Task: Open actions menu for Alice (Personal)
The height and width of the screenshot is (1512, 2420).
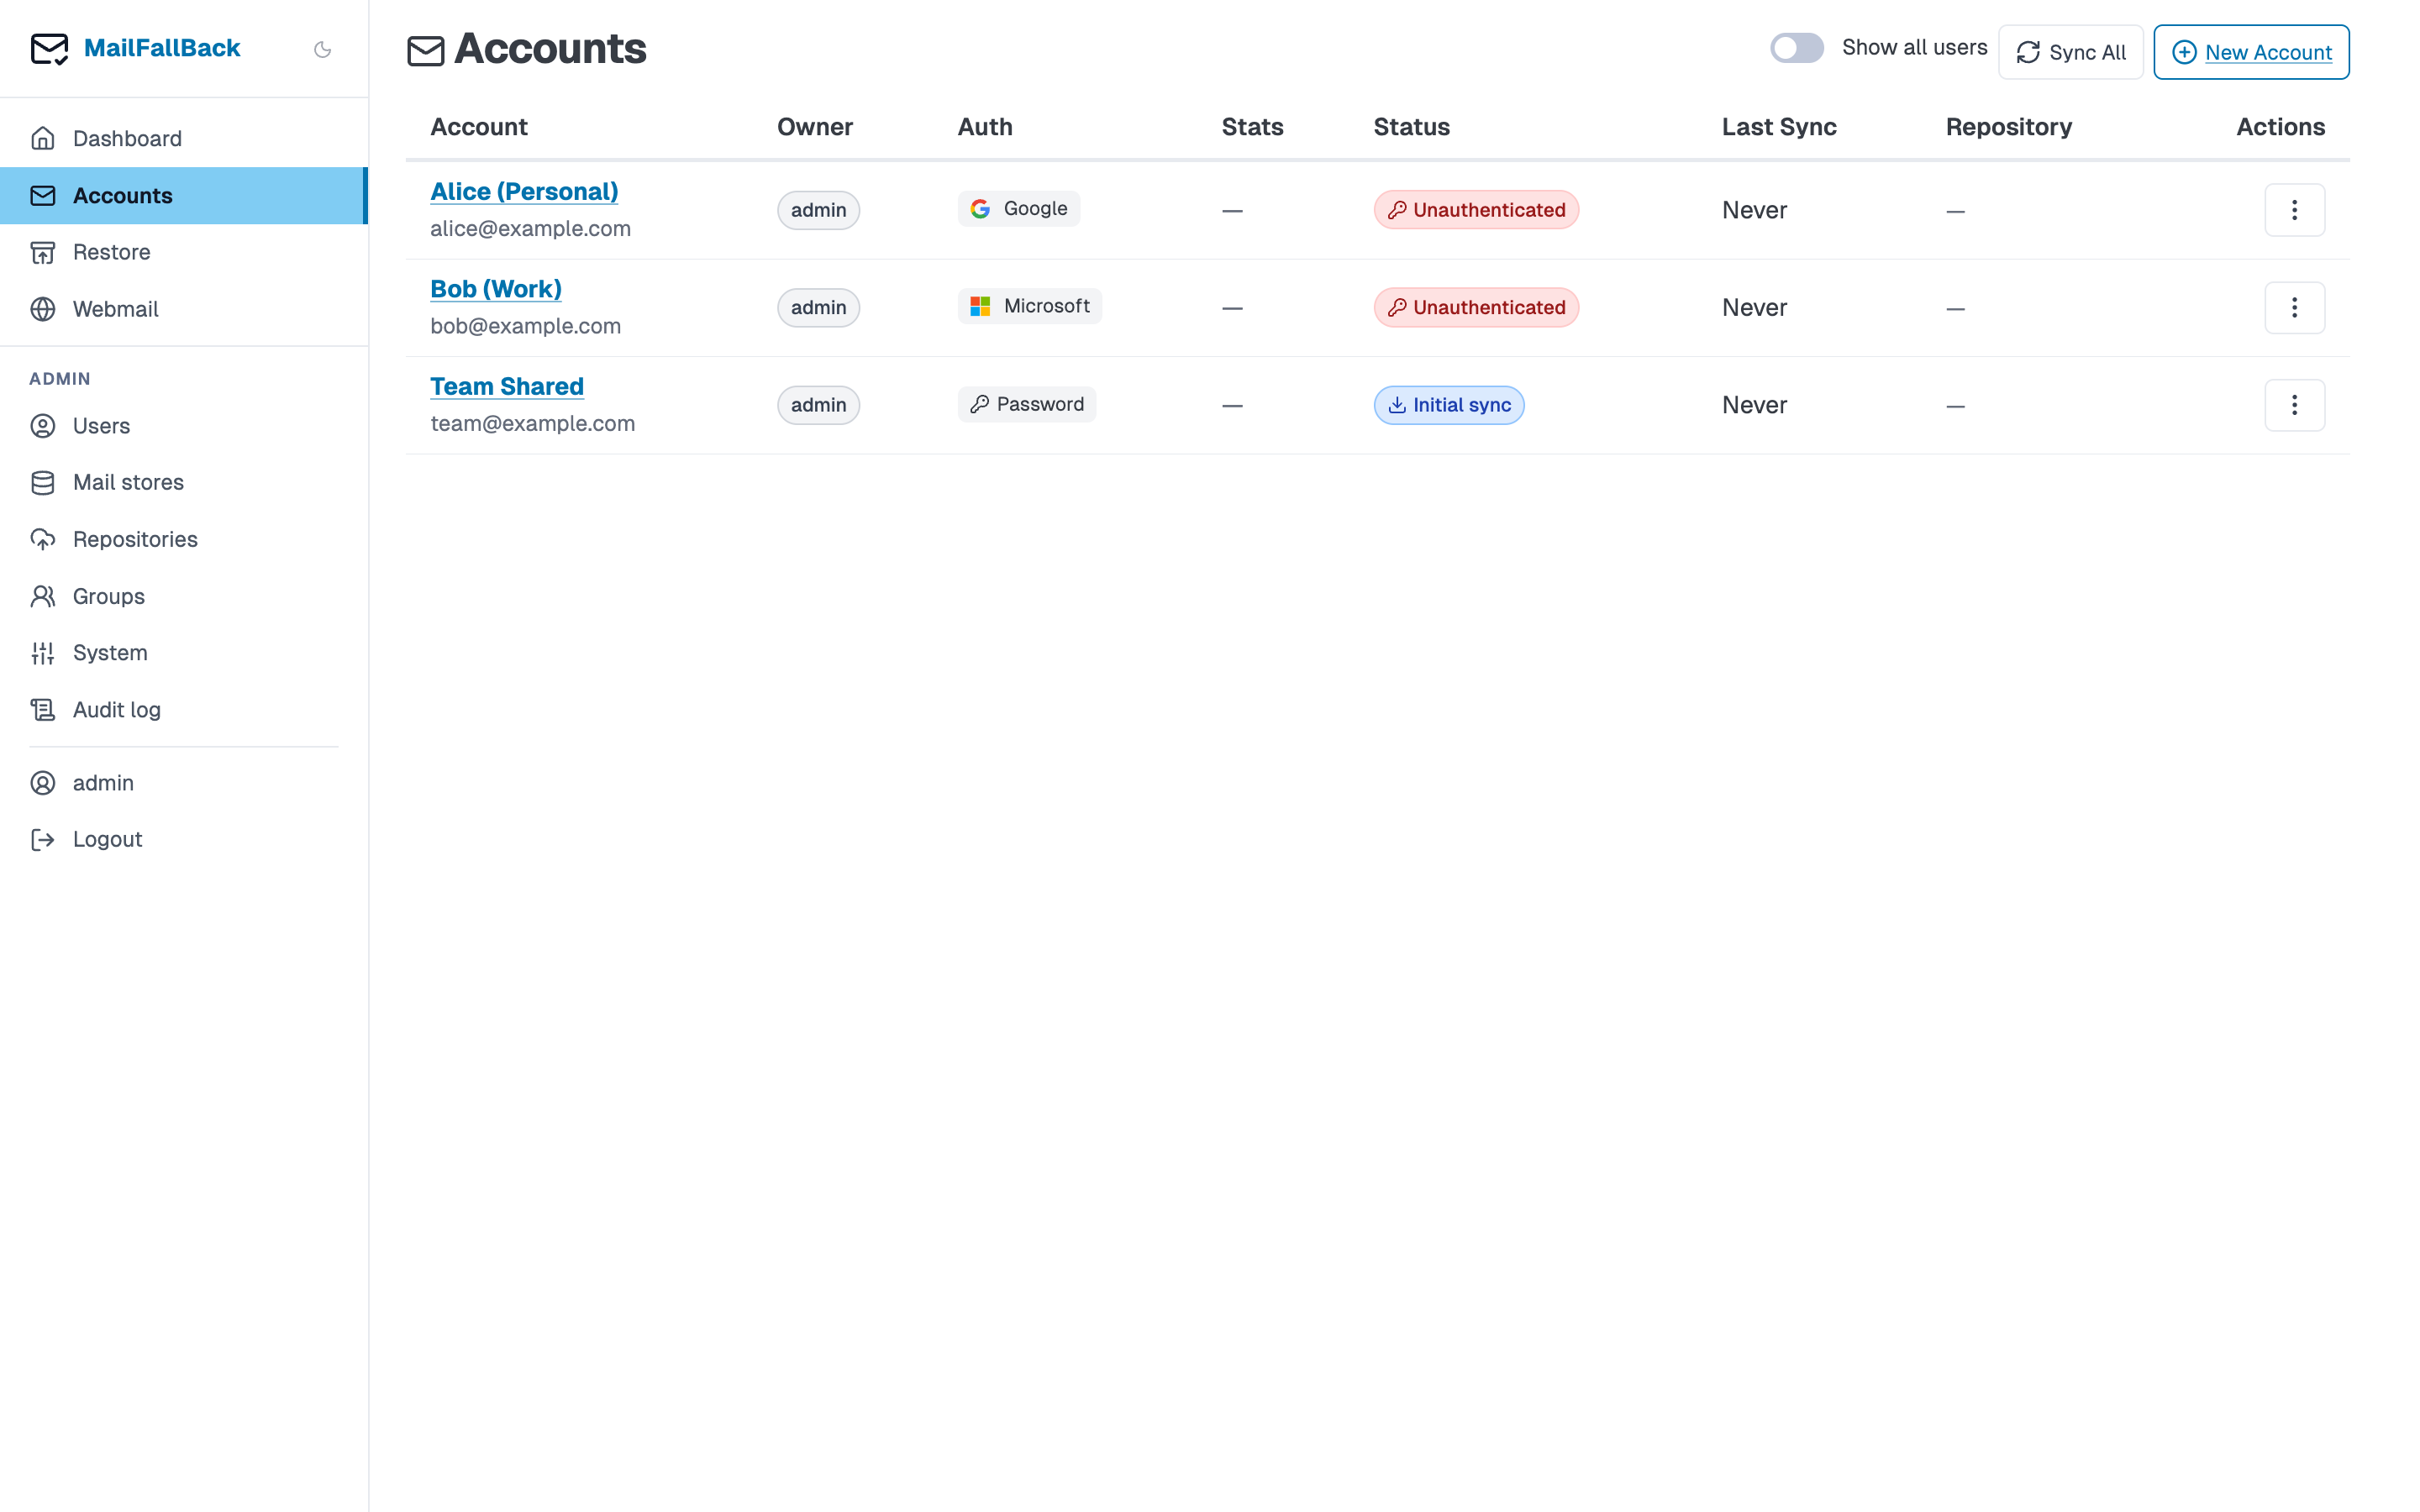Action: (2294, 210)
